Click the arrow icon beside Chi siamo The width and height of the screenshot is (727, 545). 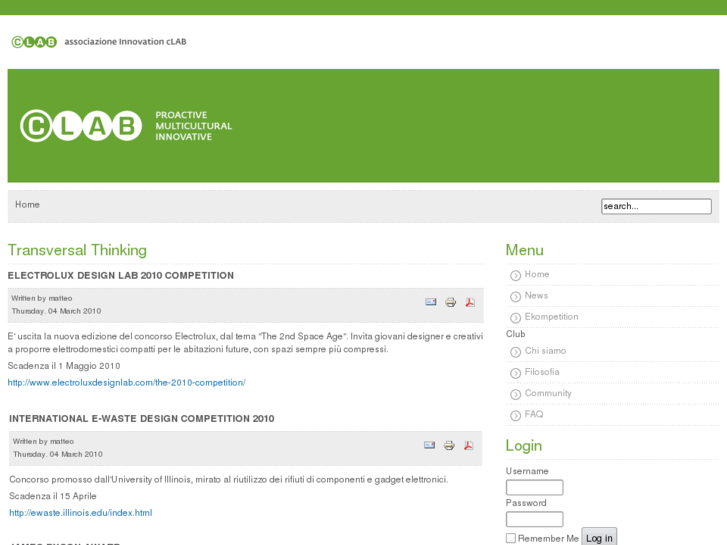pos(516,352)
